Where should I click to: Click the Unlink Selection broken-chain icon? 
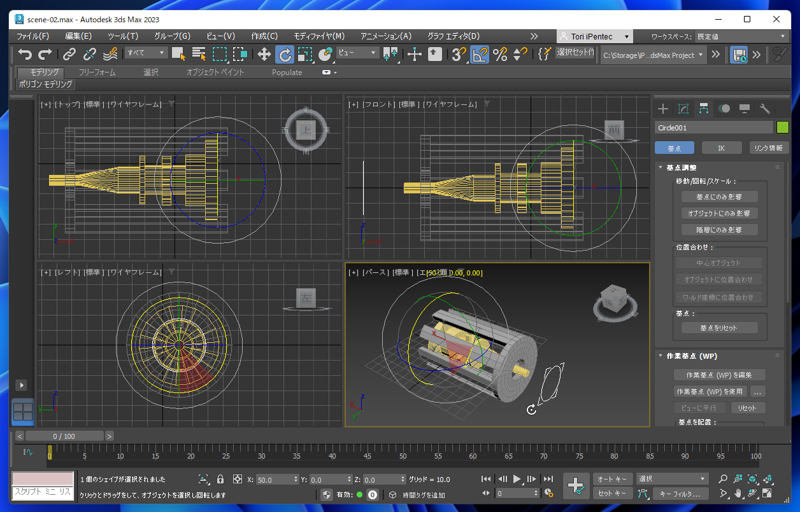(x=90, y=54)
